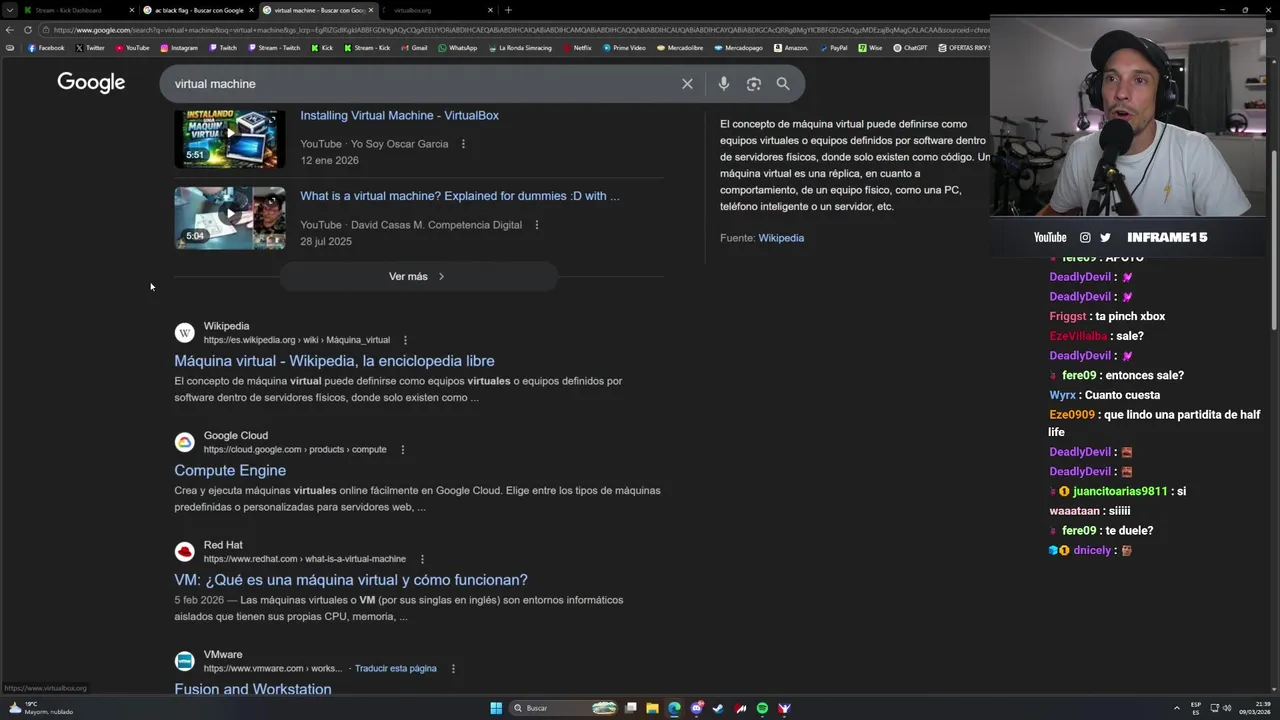Screen dimensions: 1280x720
Task: Open volume control in system tray
Action: point(1227,708)
